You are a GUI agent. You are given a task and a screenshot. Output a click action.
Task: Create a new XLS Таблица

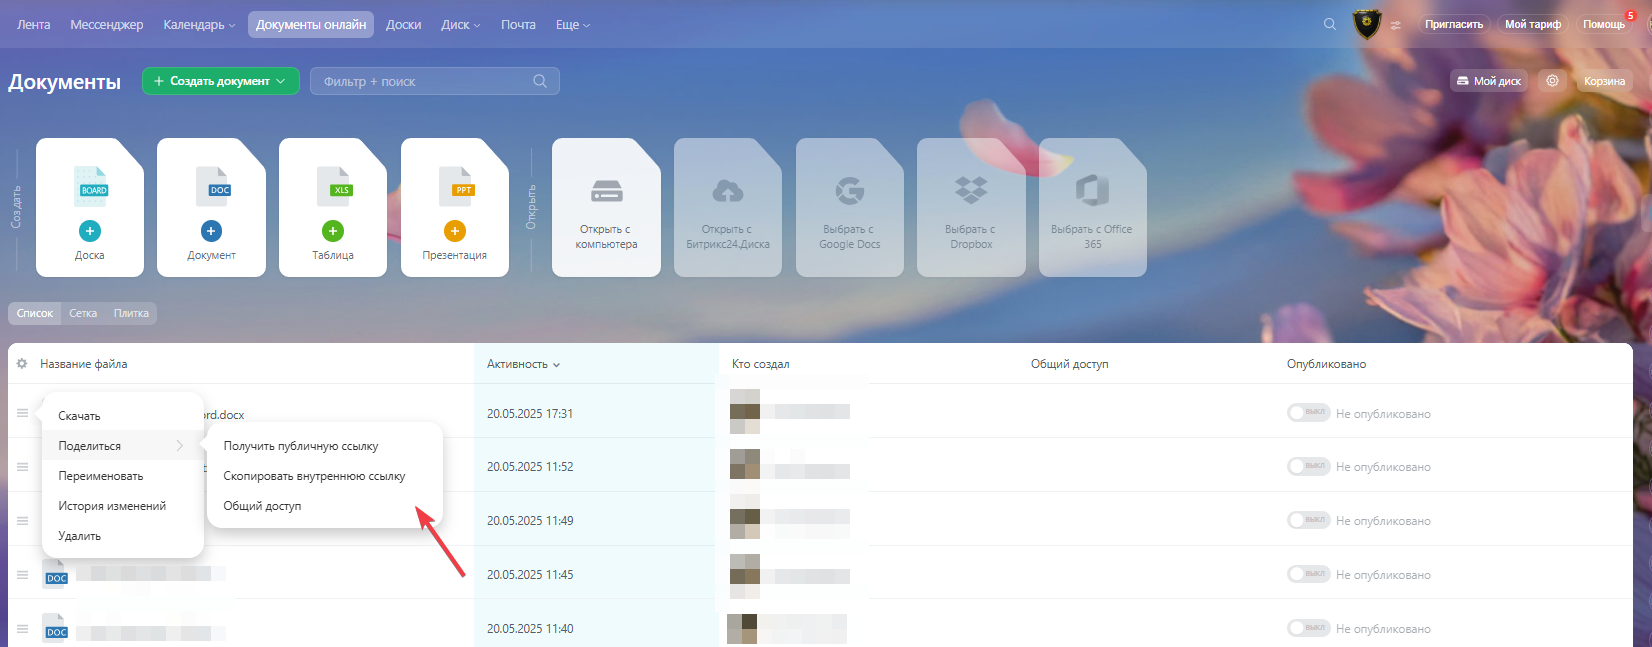(x=333, y=231)
